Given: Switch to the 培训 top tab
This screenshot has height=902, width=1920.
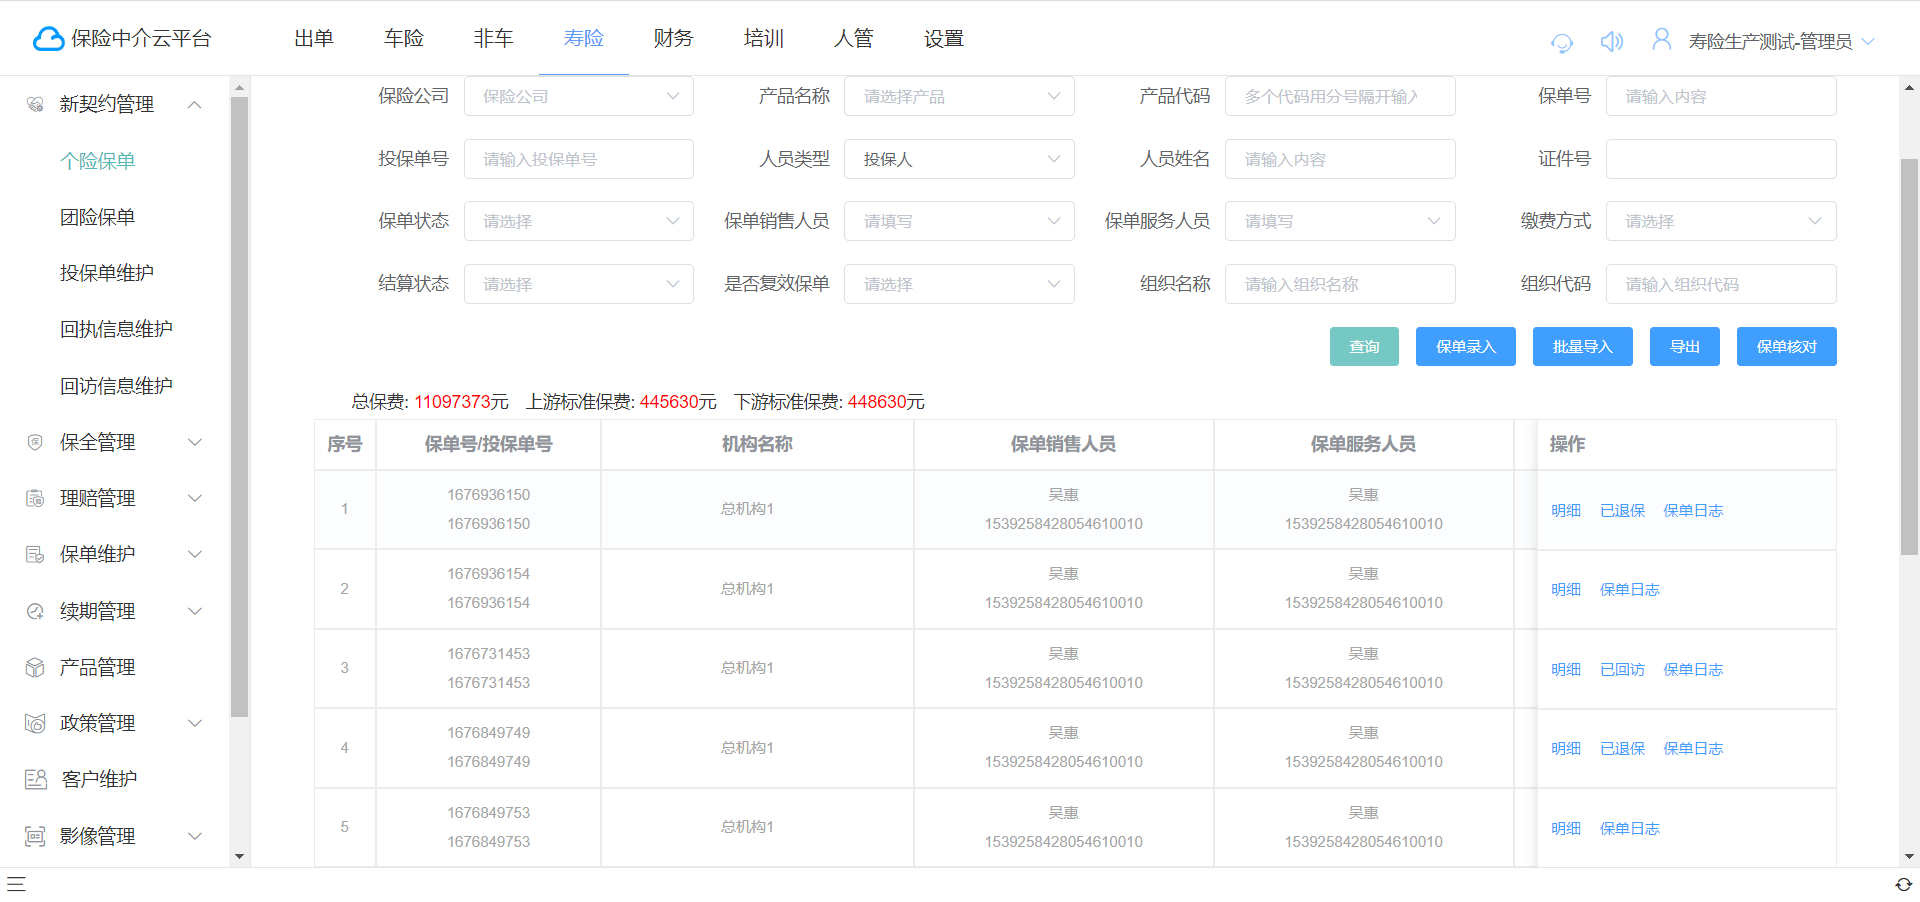Looking at the screenshot, I should [x=764, y=38].
